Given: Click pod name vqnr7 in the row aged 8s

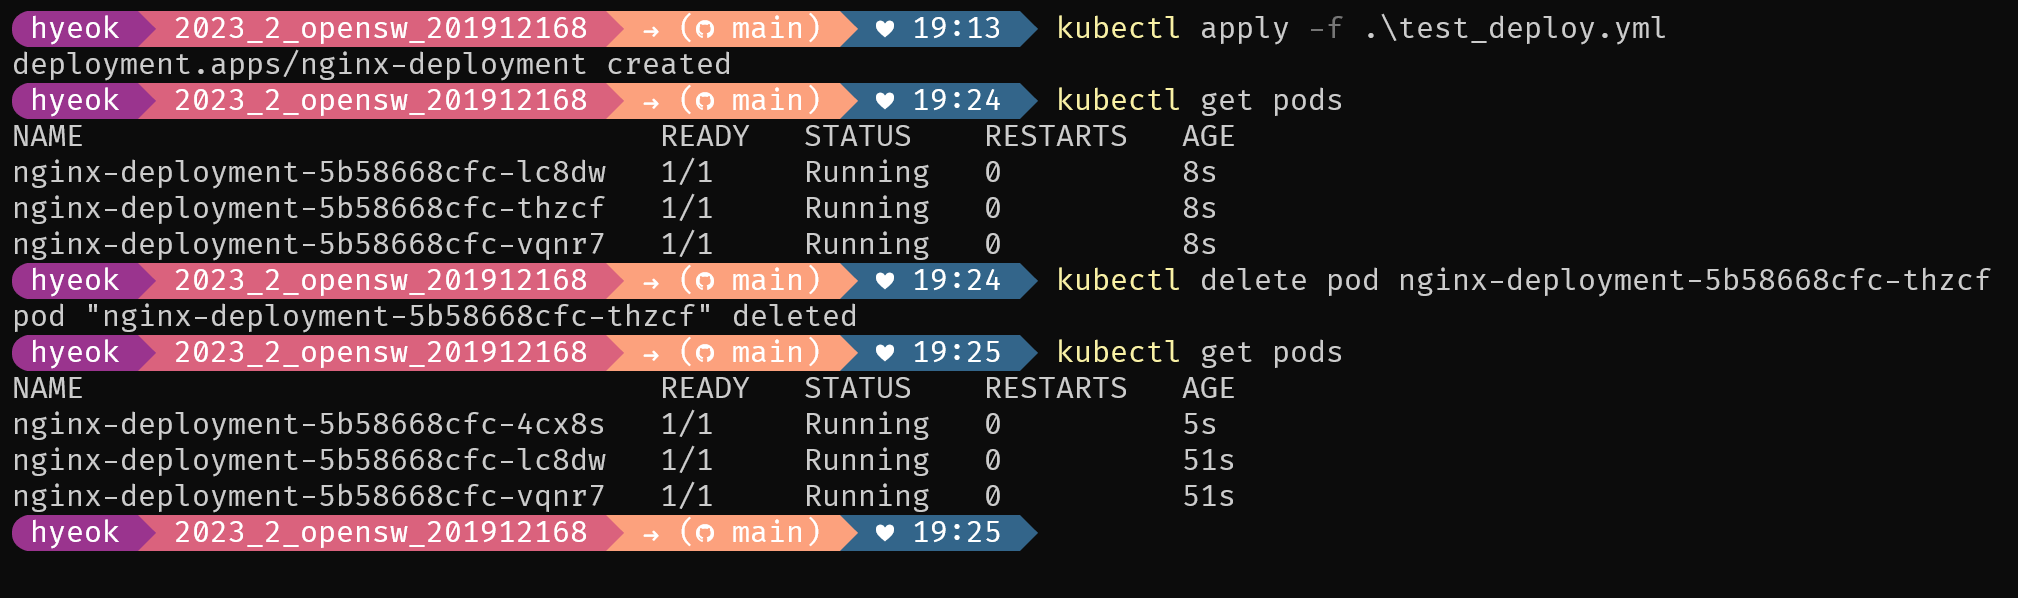Looking at the screenshot, I should coord(309,244).
